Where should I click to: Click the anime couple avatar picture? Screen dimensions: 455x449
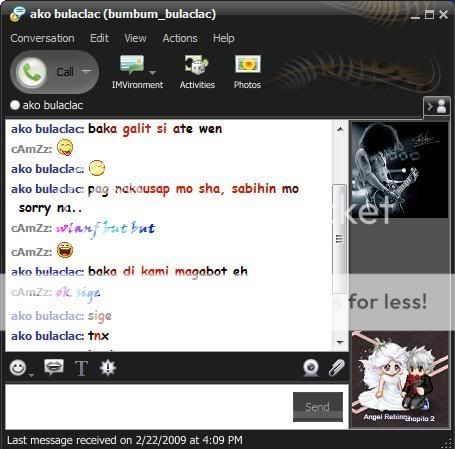[x=400, y=378]
